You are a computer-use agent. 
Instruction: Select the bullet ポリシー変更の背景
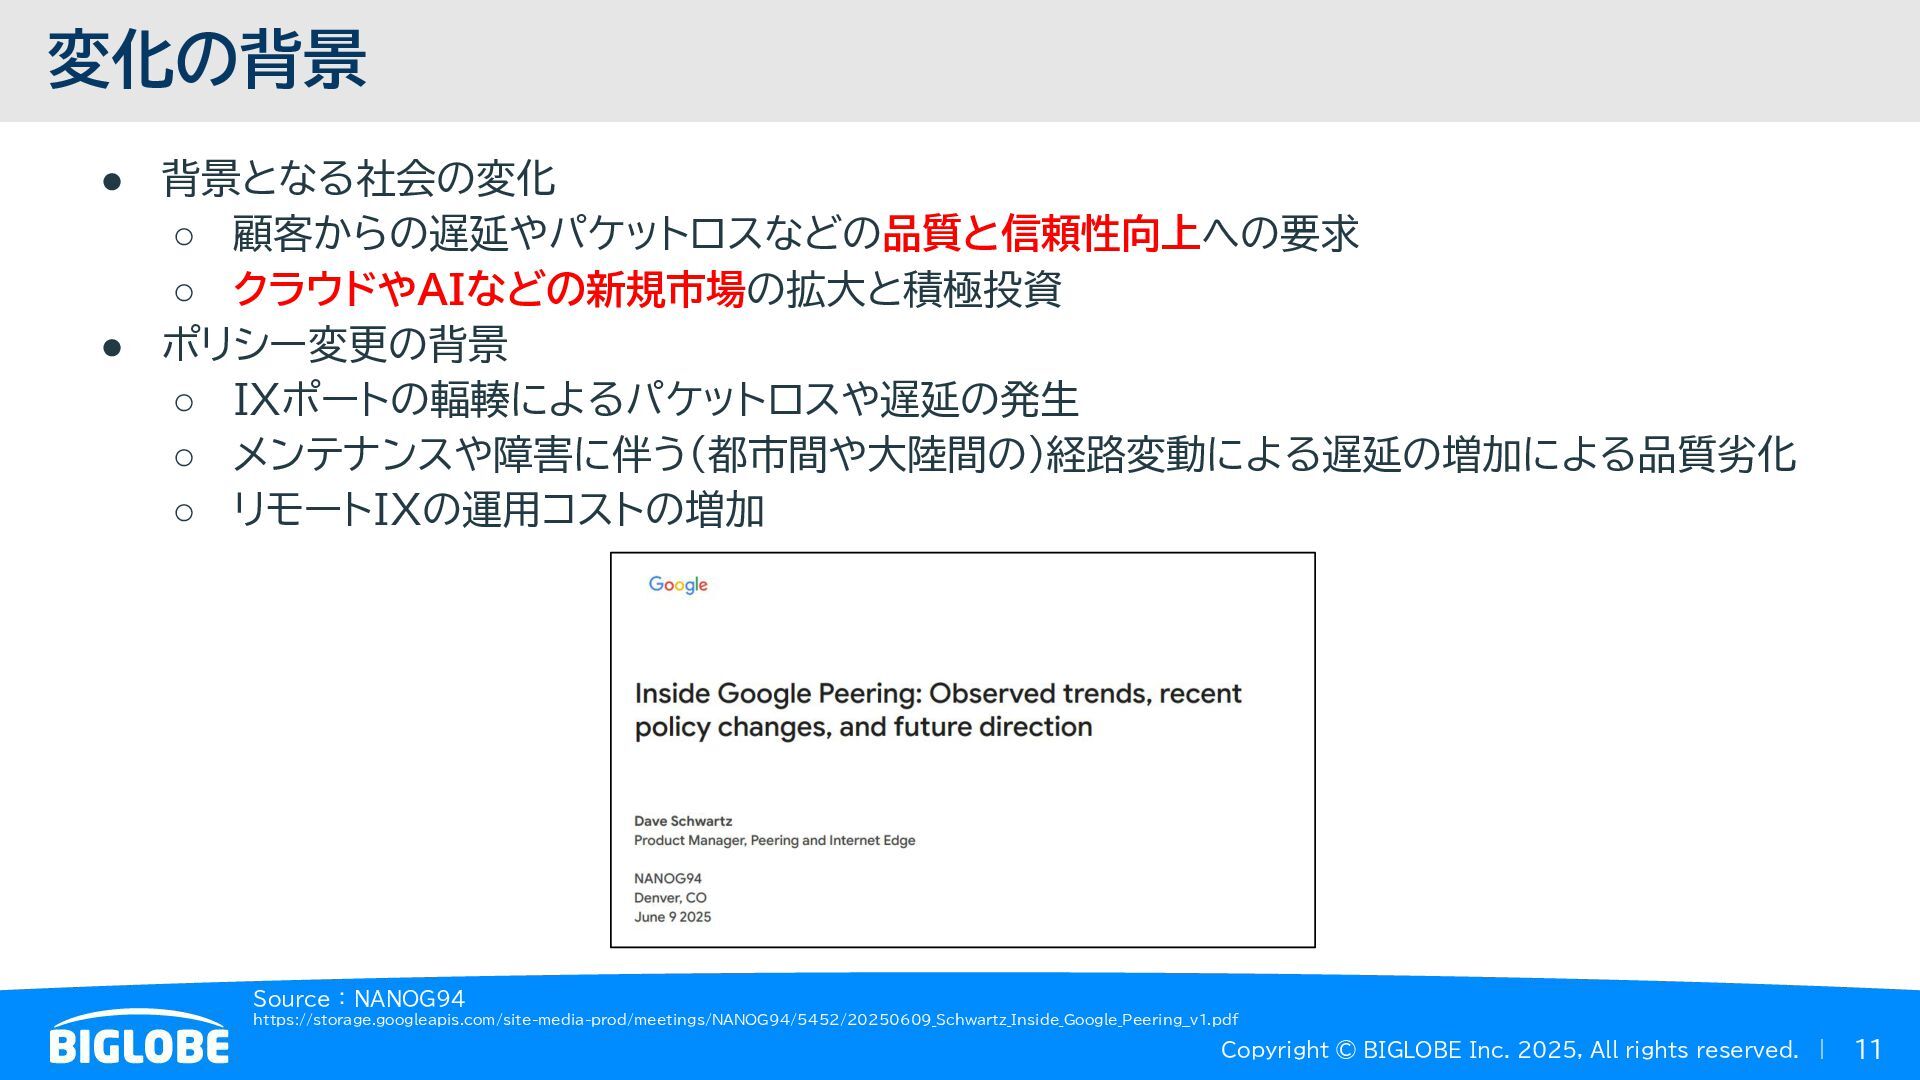334,345
